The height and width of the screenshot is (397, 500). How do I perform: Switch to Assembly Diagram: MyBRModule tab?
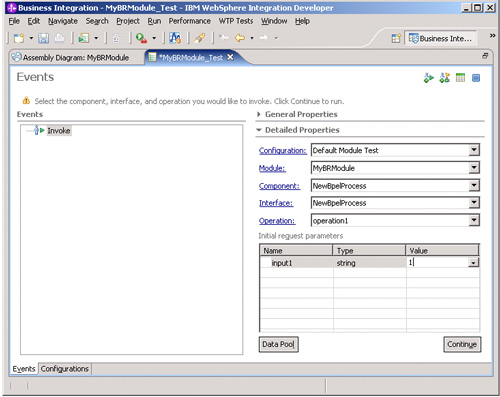[71, 58]
